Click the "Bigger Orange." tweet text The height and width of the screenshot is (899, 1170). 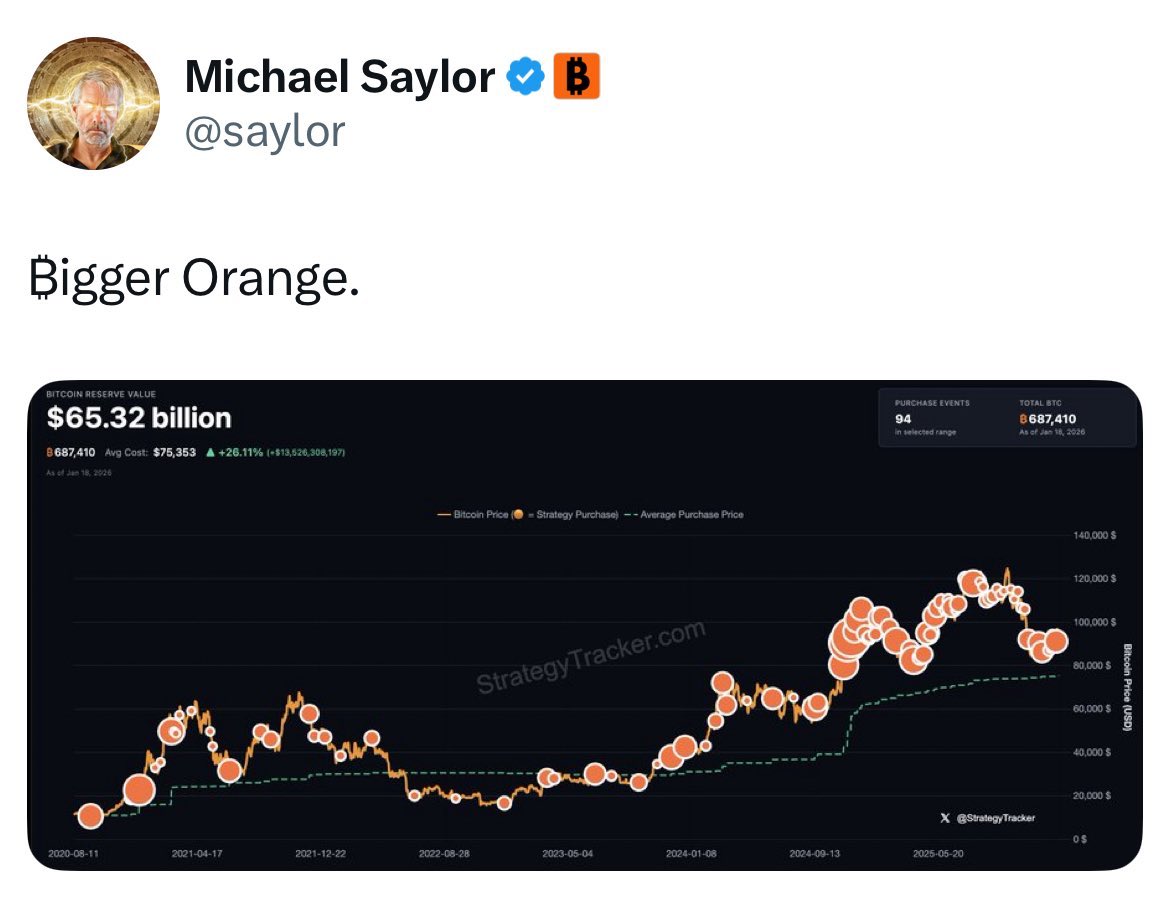(193, 280)
